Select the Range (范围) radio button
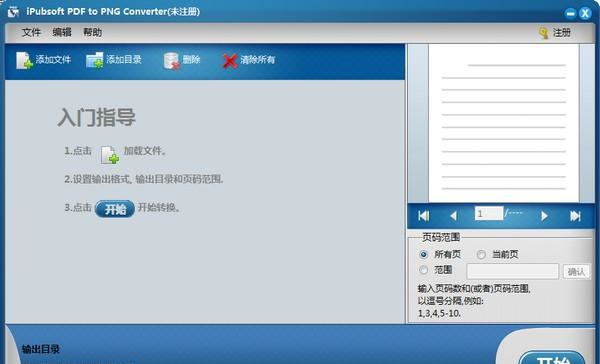600x364 pixels. [x=424, y=270]
